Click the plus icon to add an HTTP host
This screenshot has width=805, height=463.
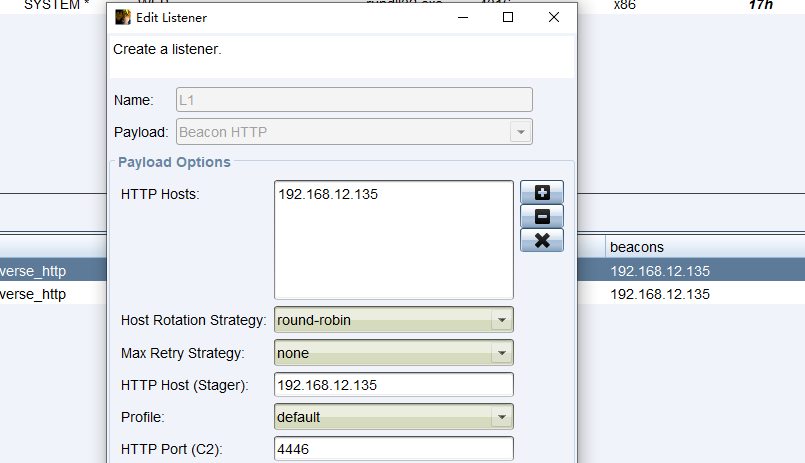[542, 192]
